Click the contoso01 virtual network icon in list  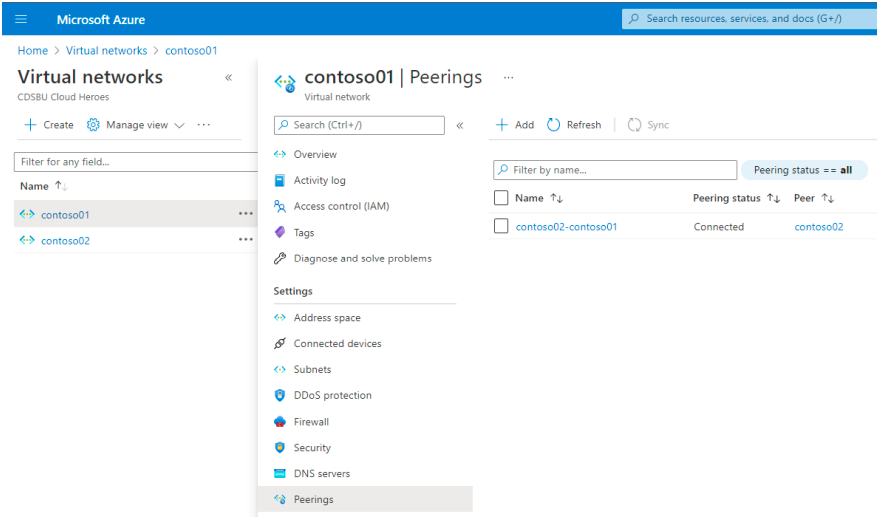pyautogui.click(x=27, y=214)
